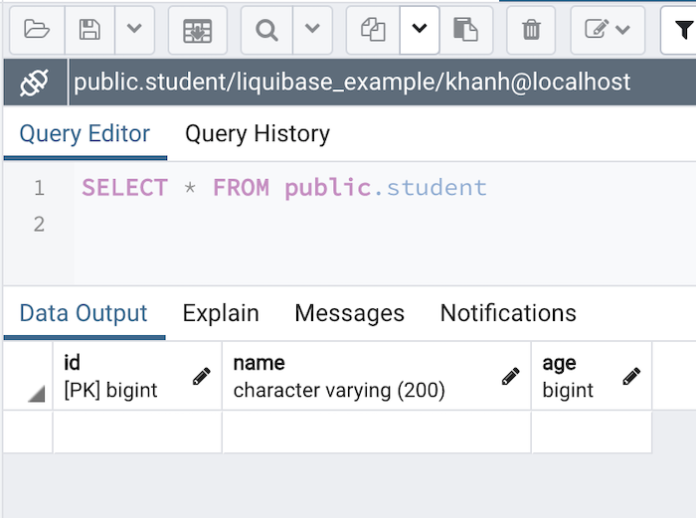This screenshot has height=518, width=696.
Task: Open the Messages tab
Action: 349,313
